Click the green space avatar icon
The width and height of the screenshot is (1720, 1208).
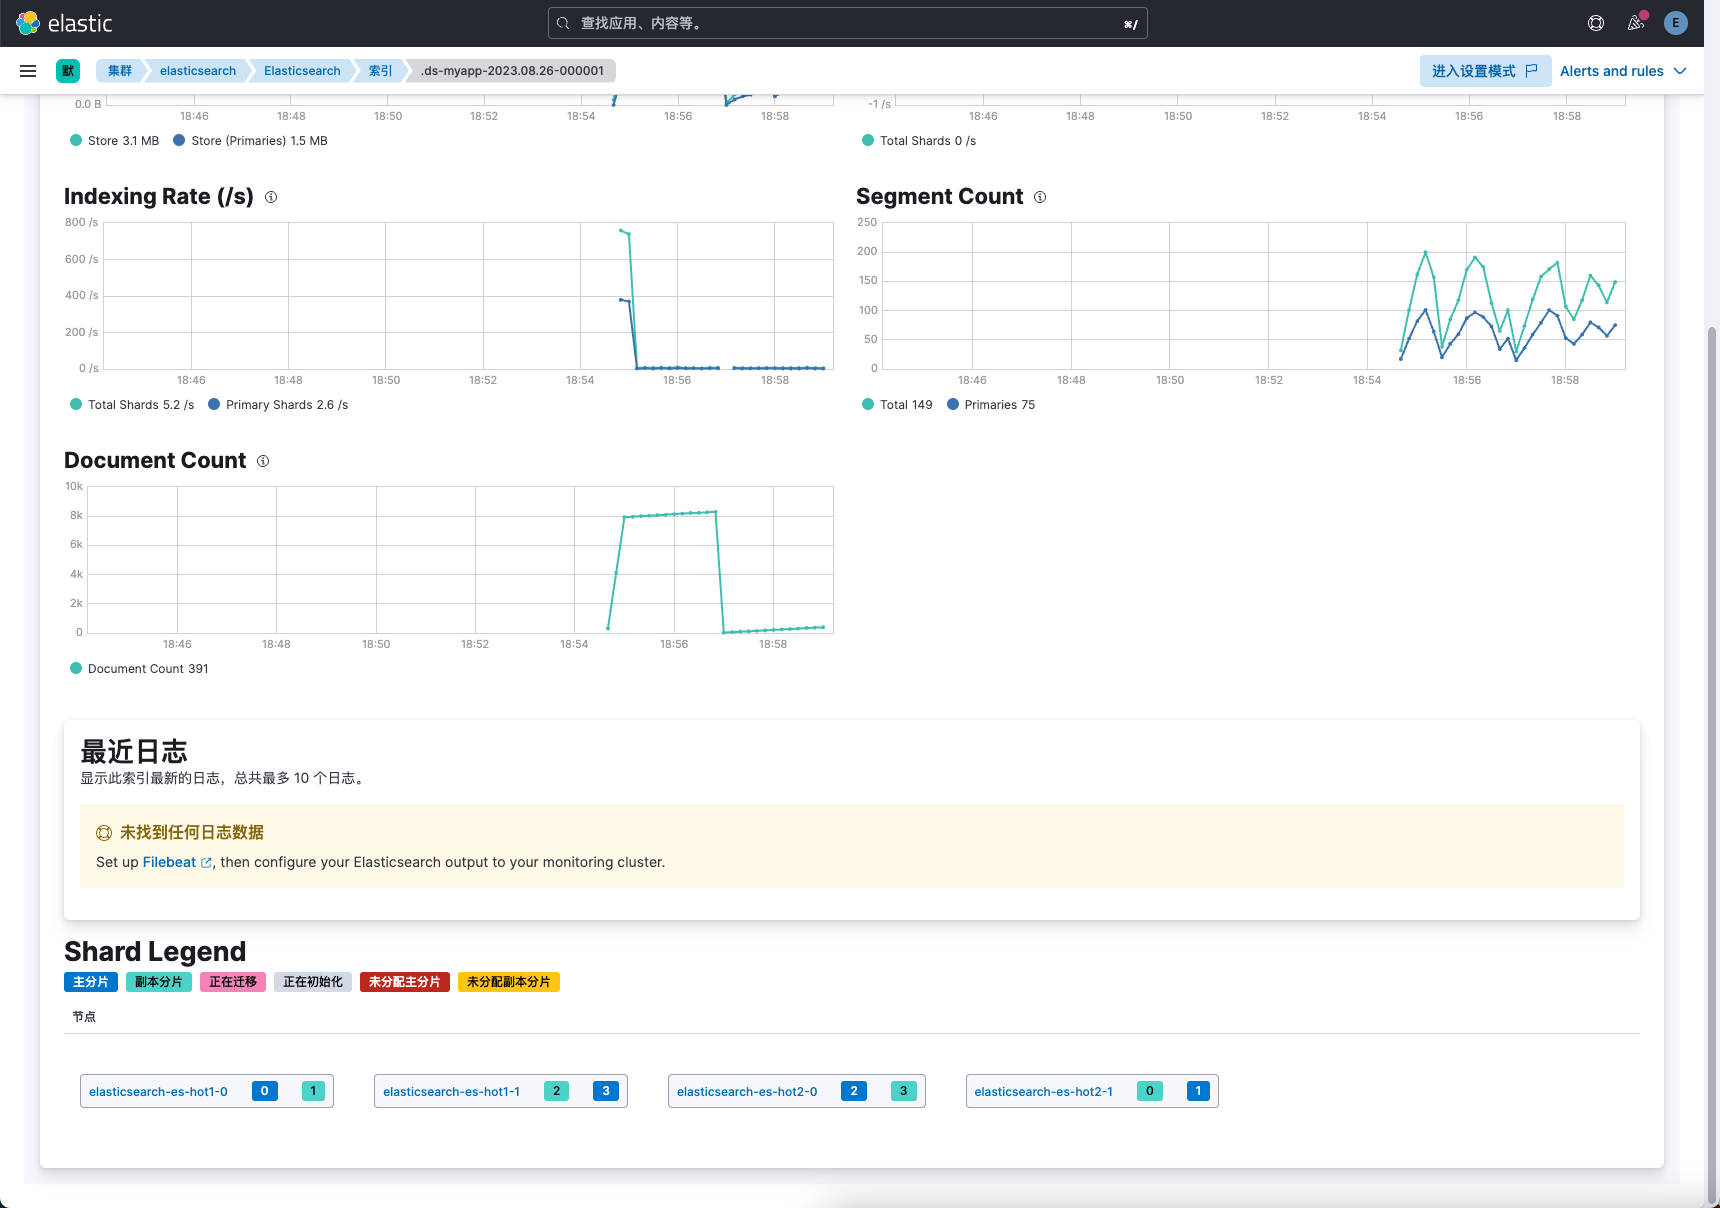coord(68,71)
